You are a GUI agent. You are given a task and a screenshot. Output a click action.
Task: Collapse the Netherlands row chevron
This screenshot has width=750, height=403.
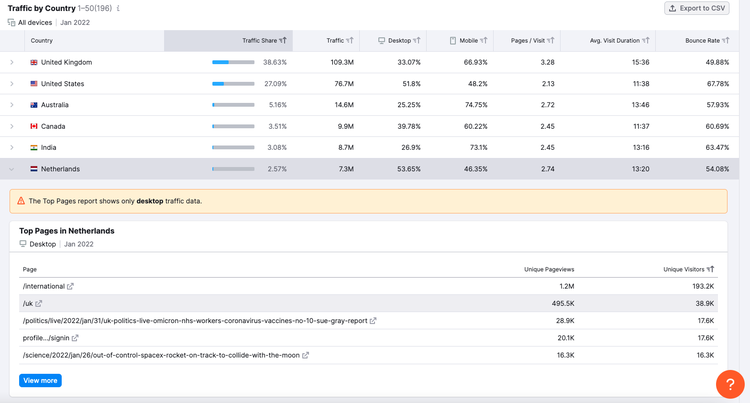[12, 169]
